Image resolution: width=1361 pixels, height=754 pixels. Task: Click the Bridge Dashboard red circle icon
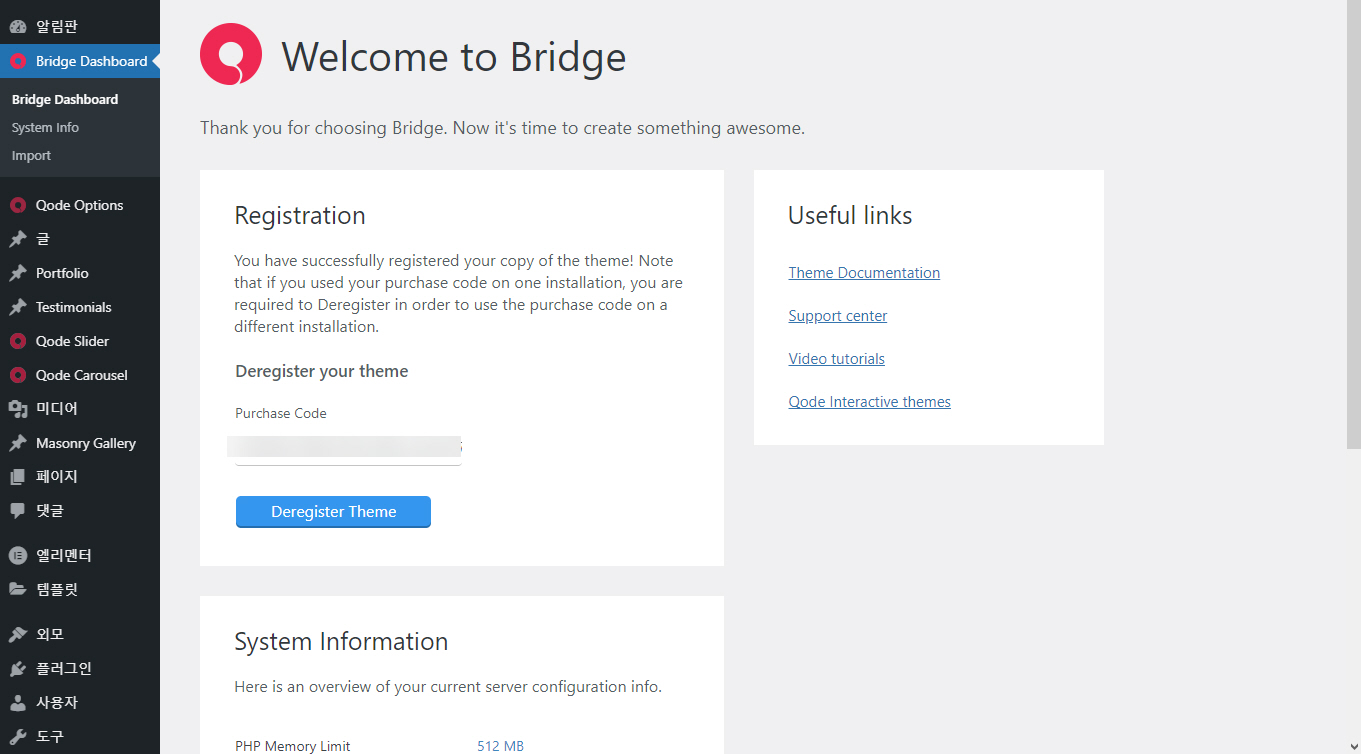pyautogui.click(x=18, y=61)
